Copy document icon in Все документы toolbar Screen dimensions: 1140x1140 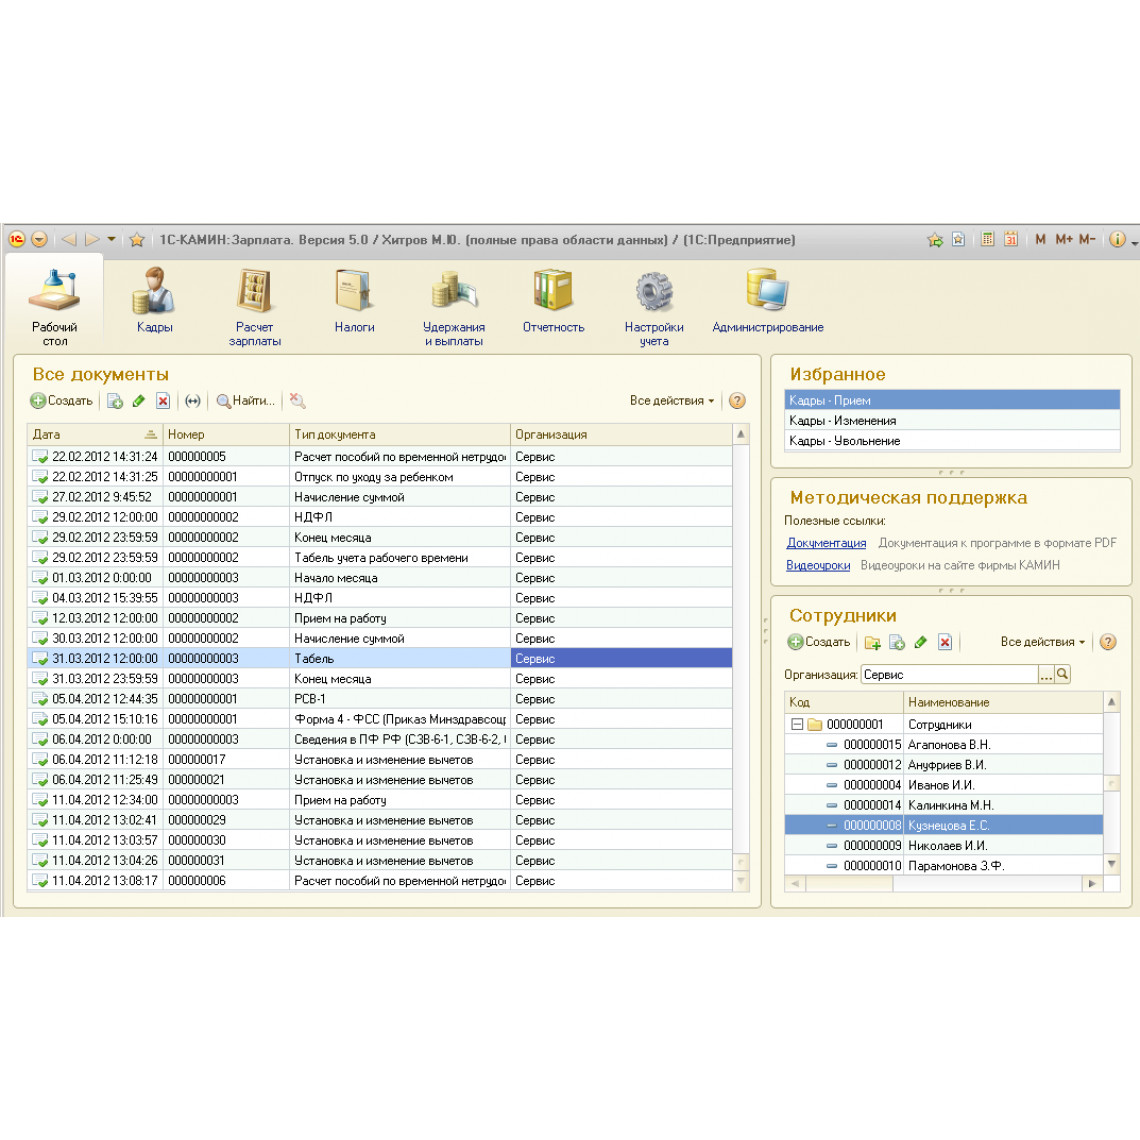tap(115, 401)
